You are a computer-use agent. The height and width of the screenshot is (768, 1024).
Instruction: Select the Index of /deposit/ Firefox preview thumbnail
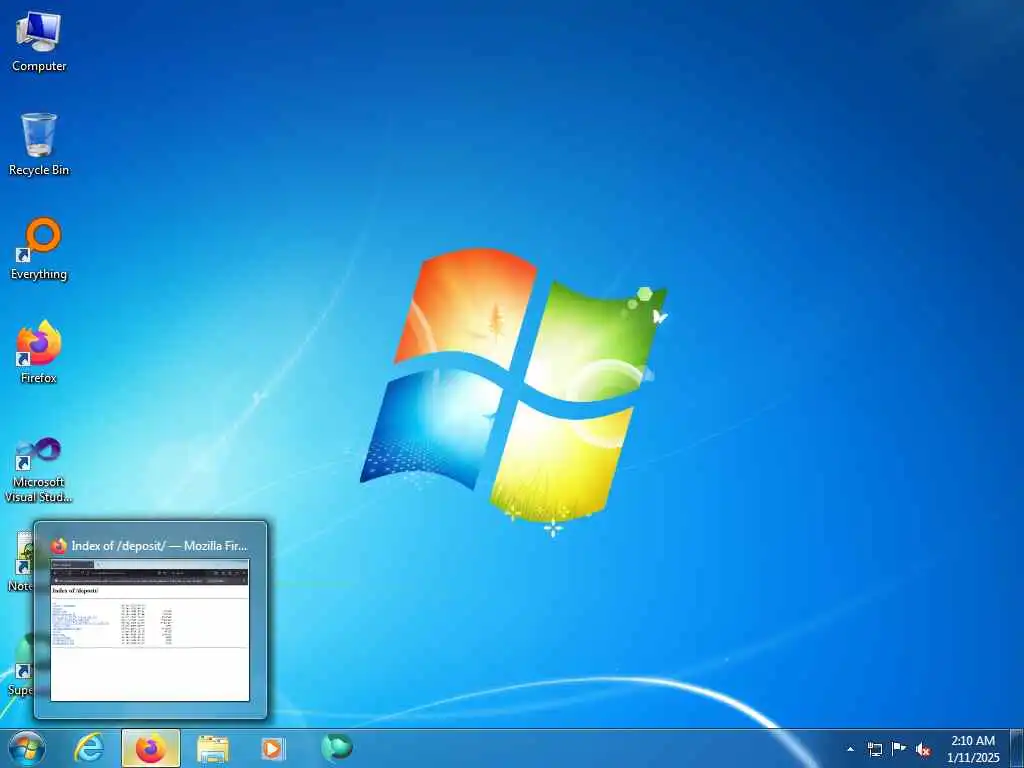[x=150, y=630]
